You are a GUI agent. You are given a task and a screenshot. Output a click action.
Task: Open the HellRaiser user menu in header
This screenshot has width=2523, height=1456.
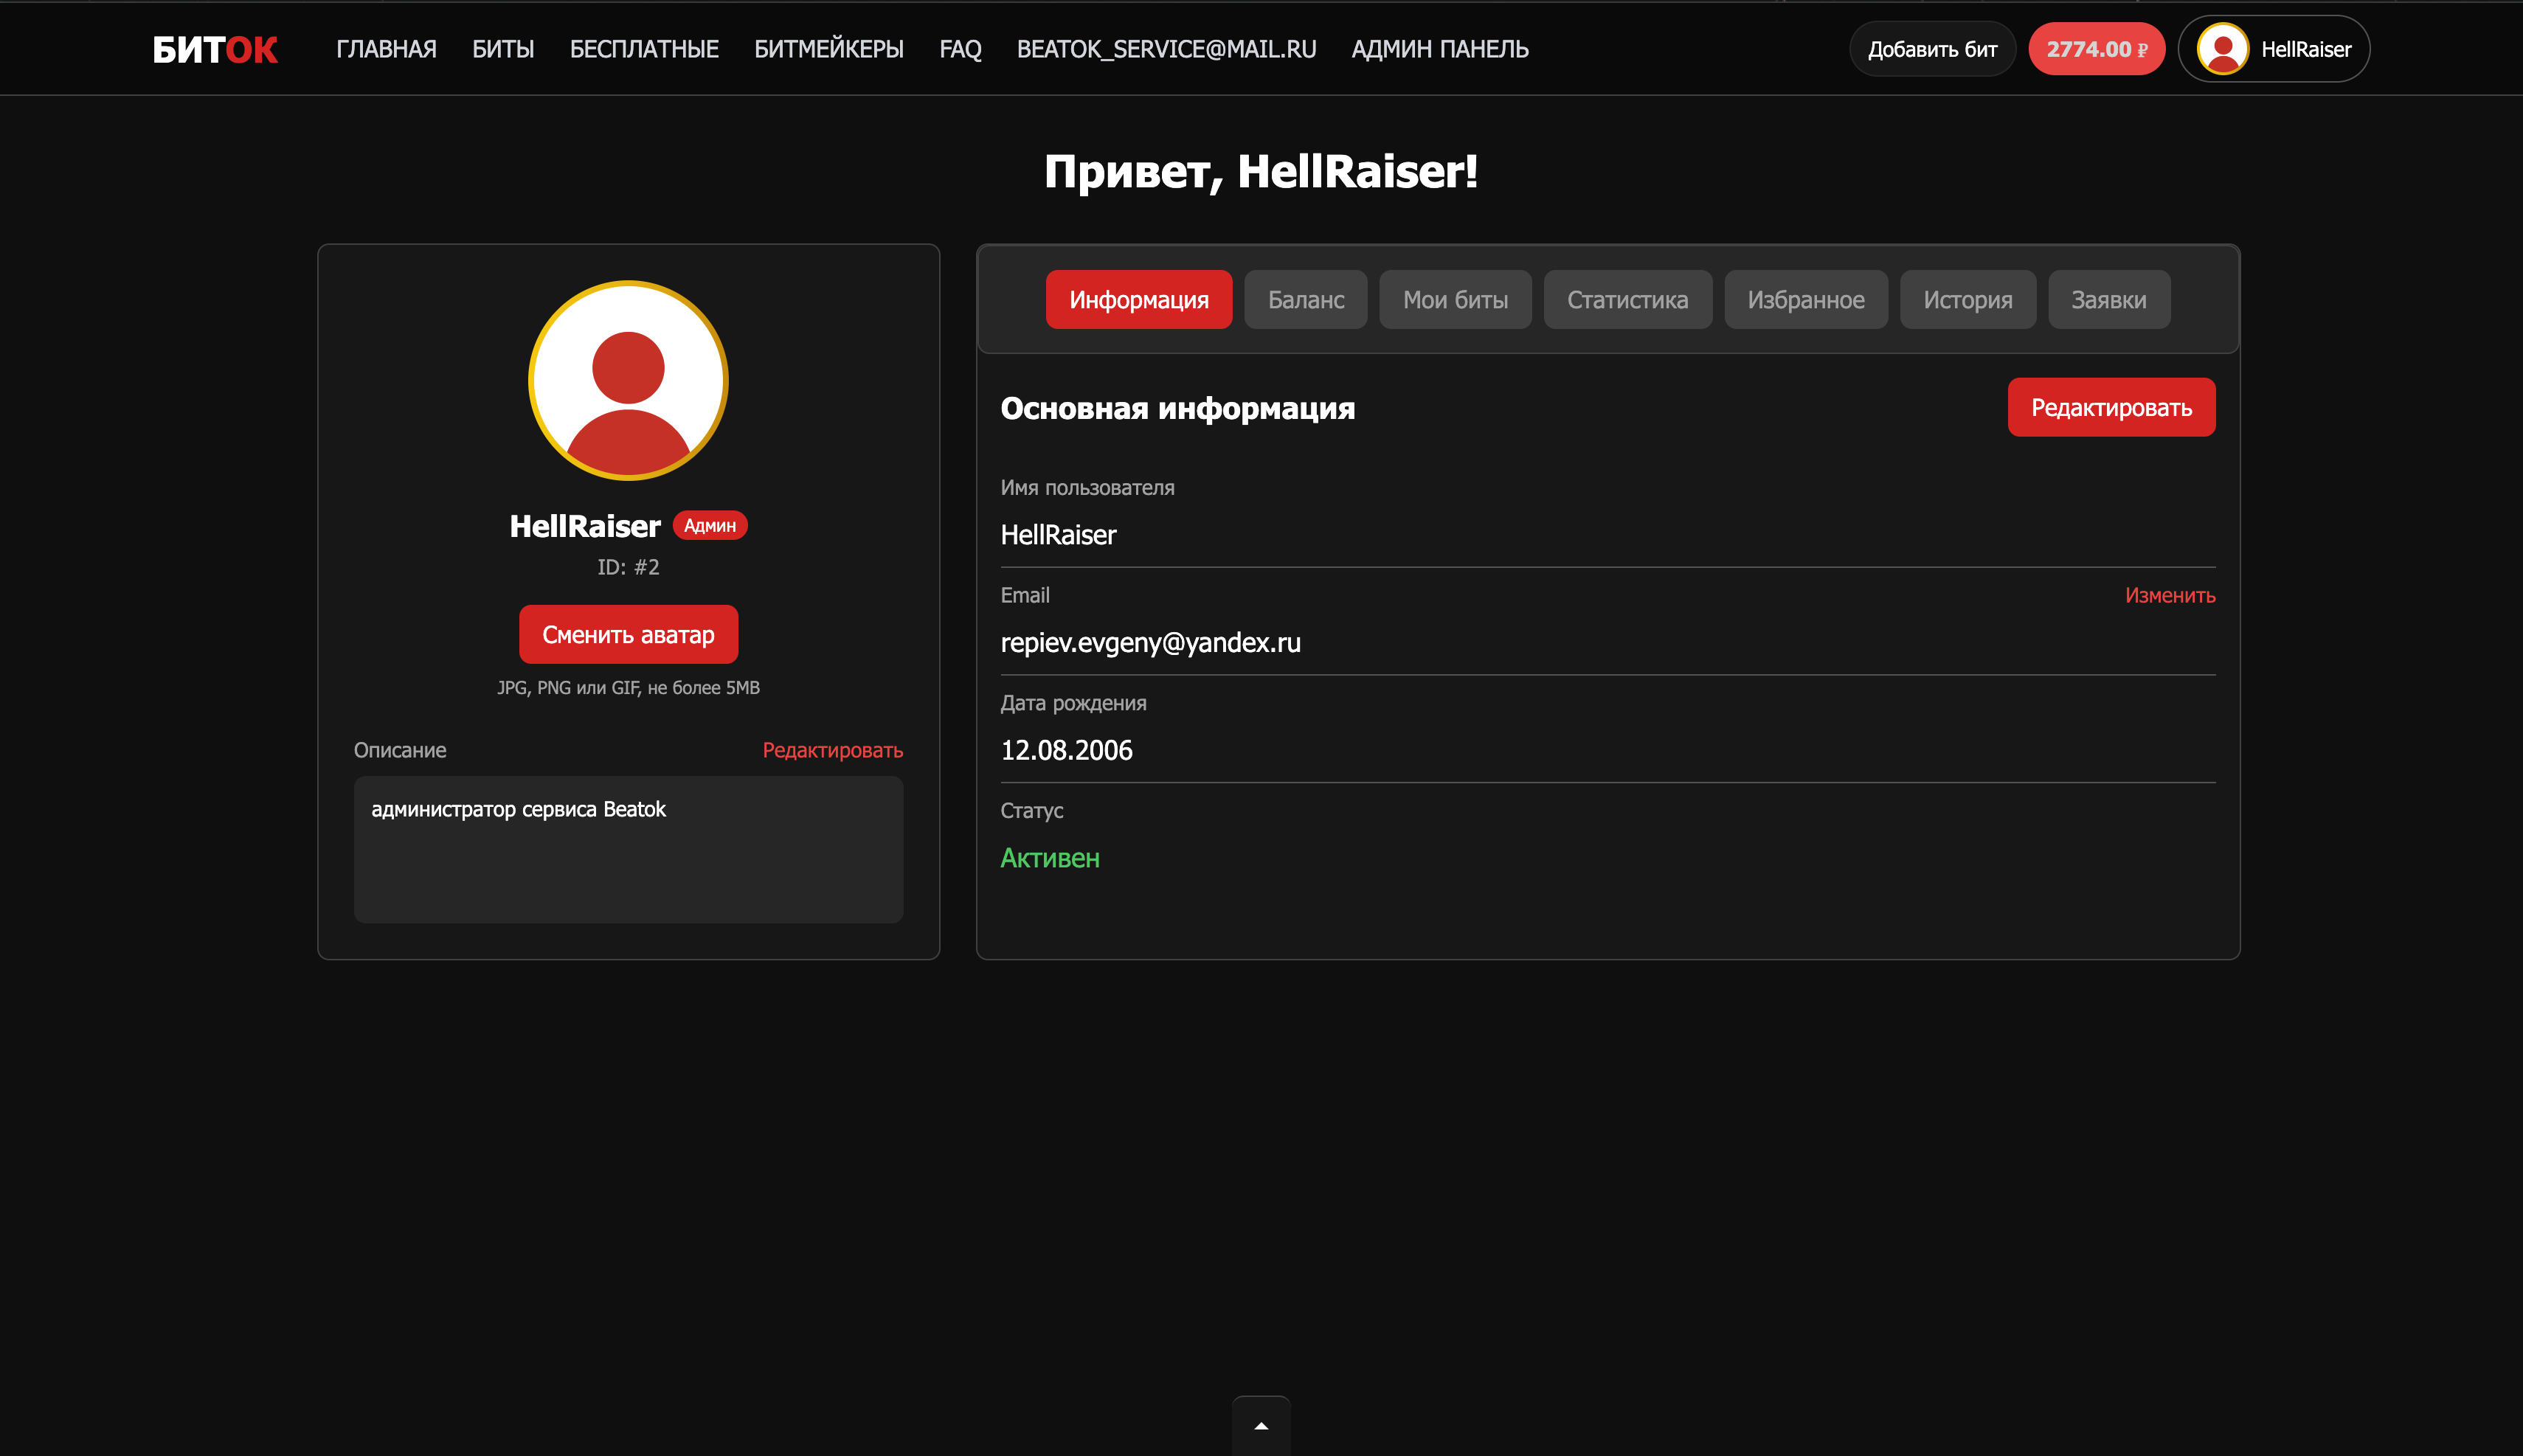[2273, 49]
